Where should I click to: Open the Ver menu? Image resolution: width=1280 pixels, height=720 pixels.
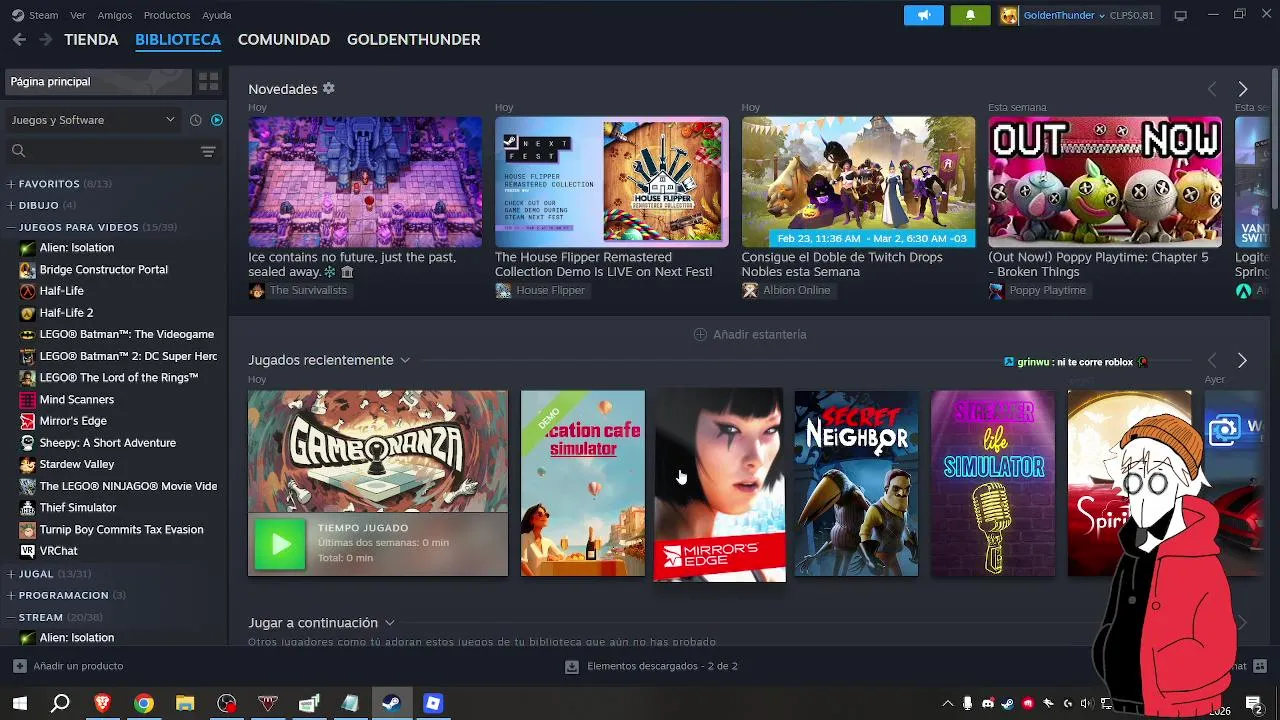coord(78,15)
